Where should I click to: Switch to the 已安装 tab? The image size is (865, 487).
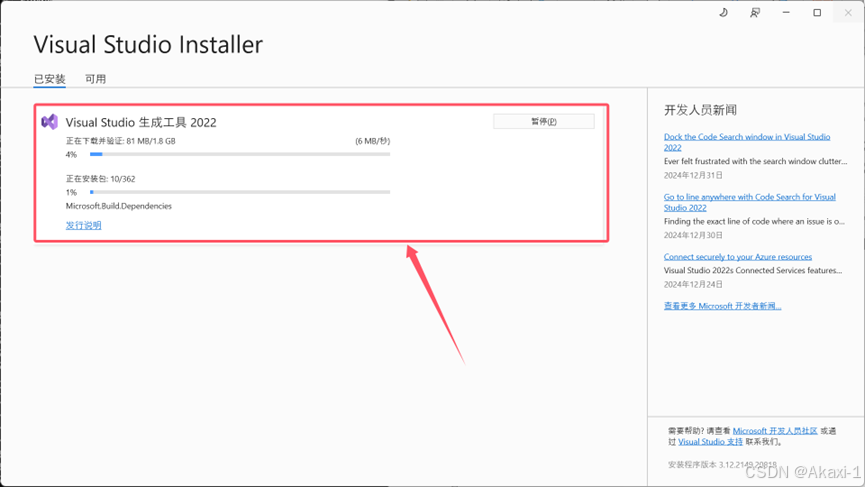tap(50, 79)
